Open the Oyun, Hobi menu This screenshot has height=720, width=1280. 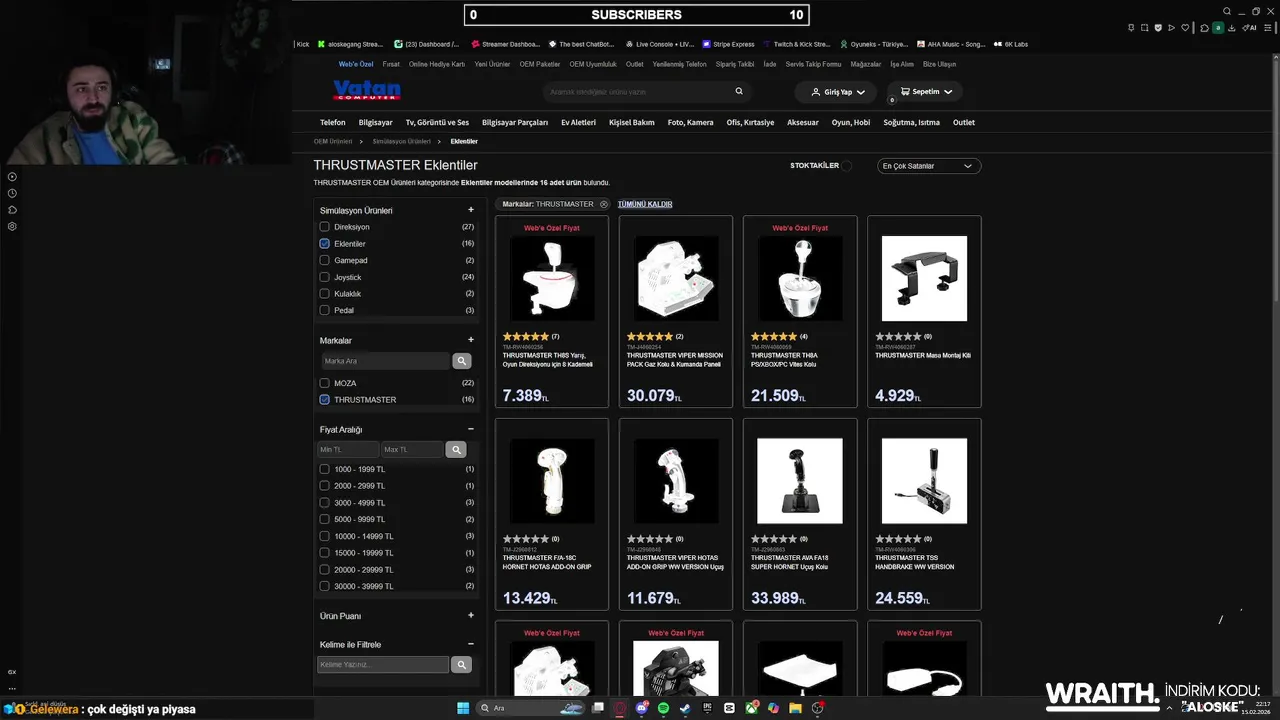pyautogui.click(x=851, y=122)
